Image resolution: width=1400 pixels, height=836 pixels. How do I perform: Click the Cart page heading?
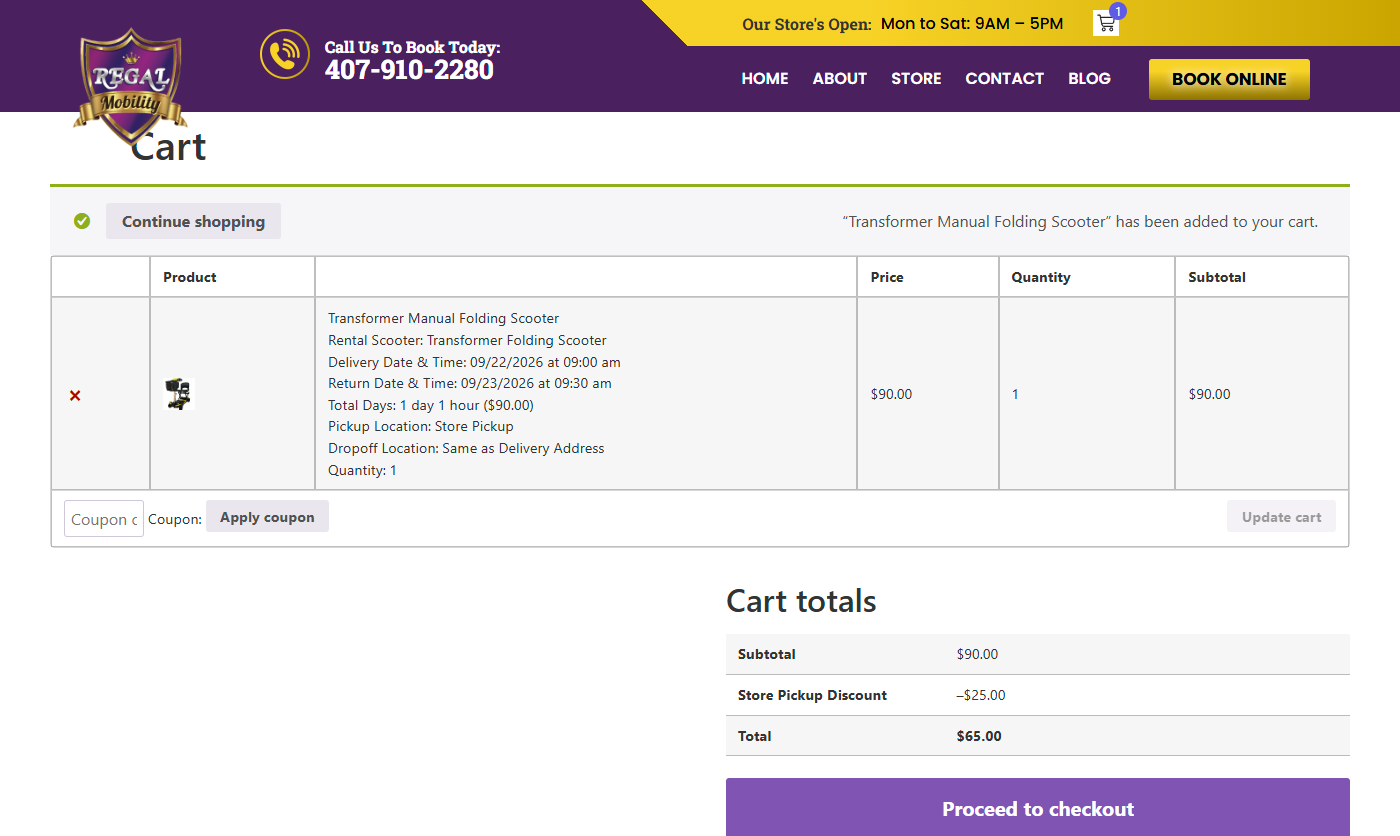(168, 147)
